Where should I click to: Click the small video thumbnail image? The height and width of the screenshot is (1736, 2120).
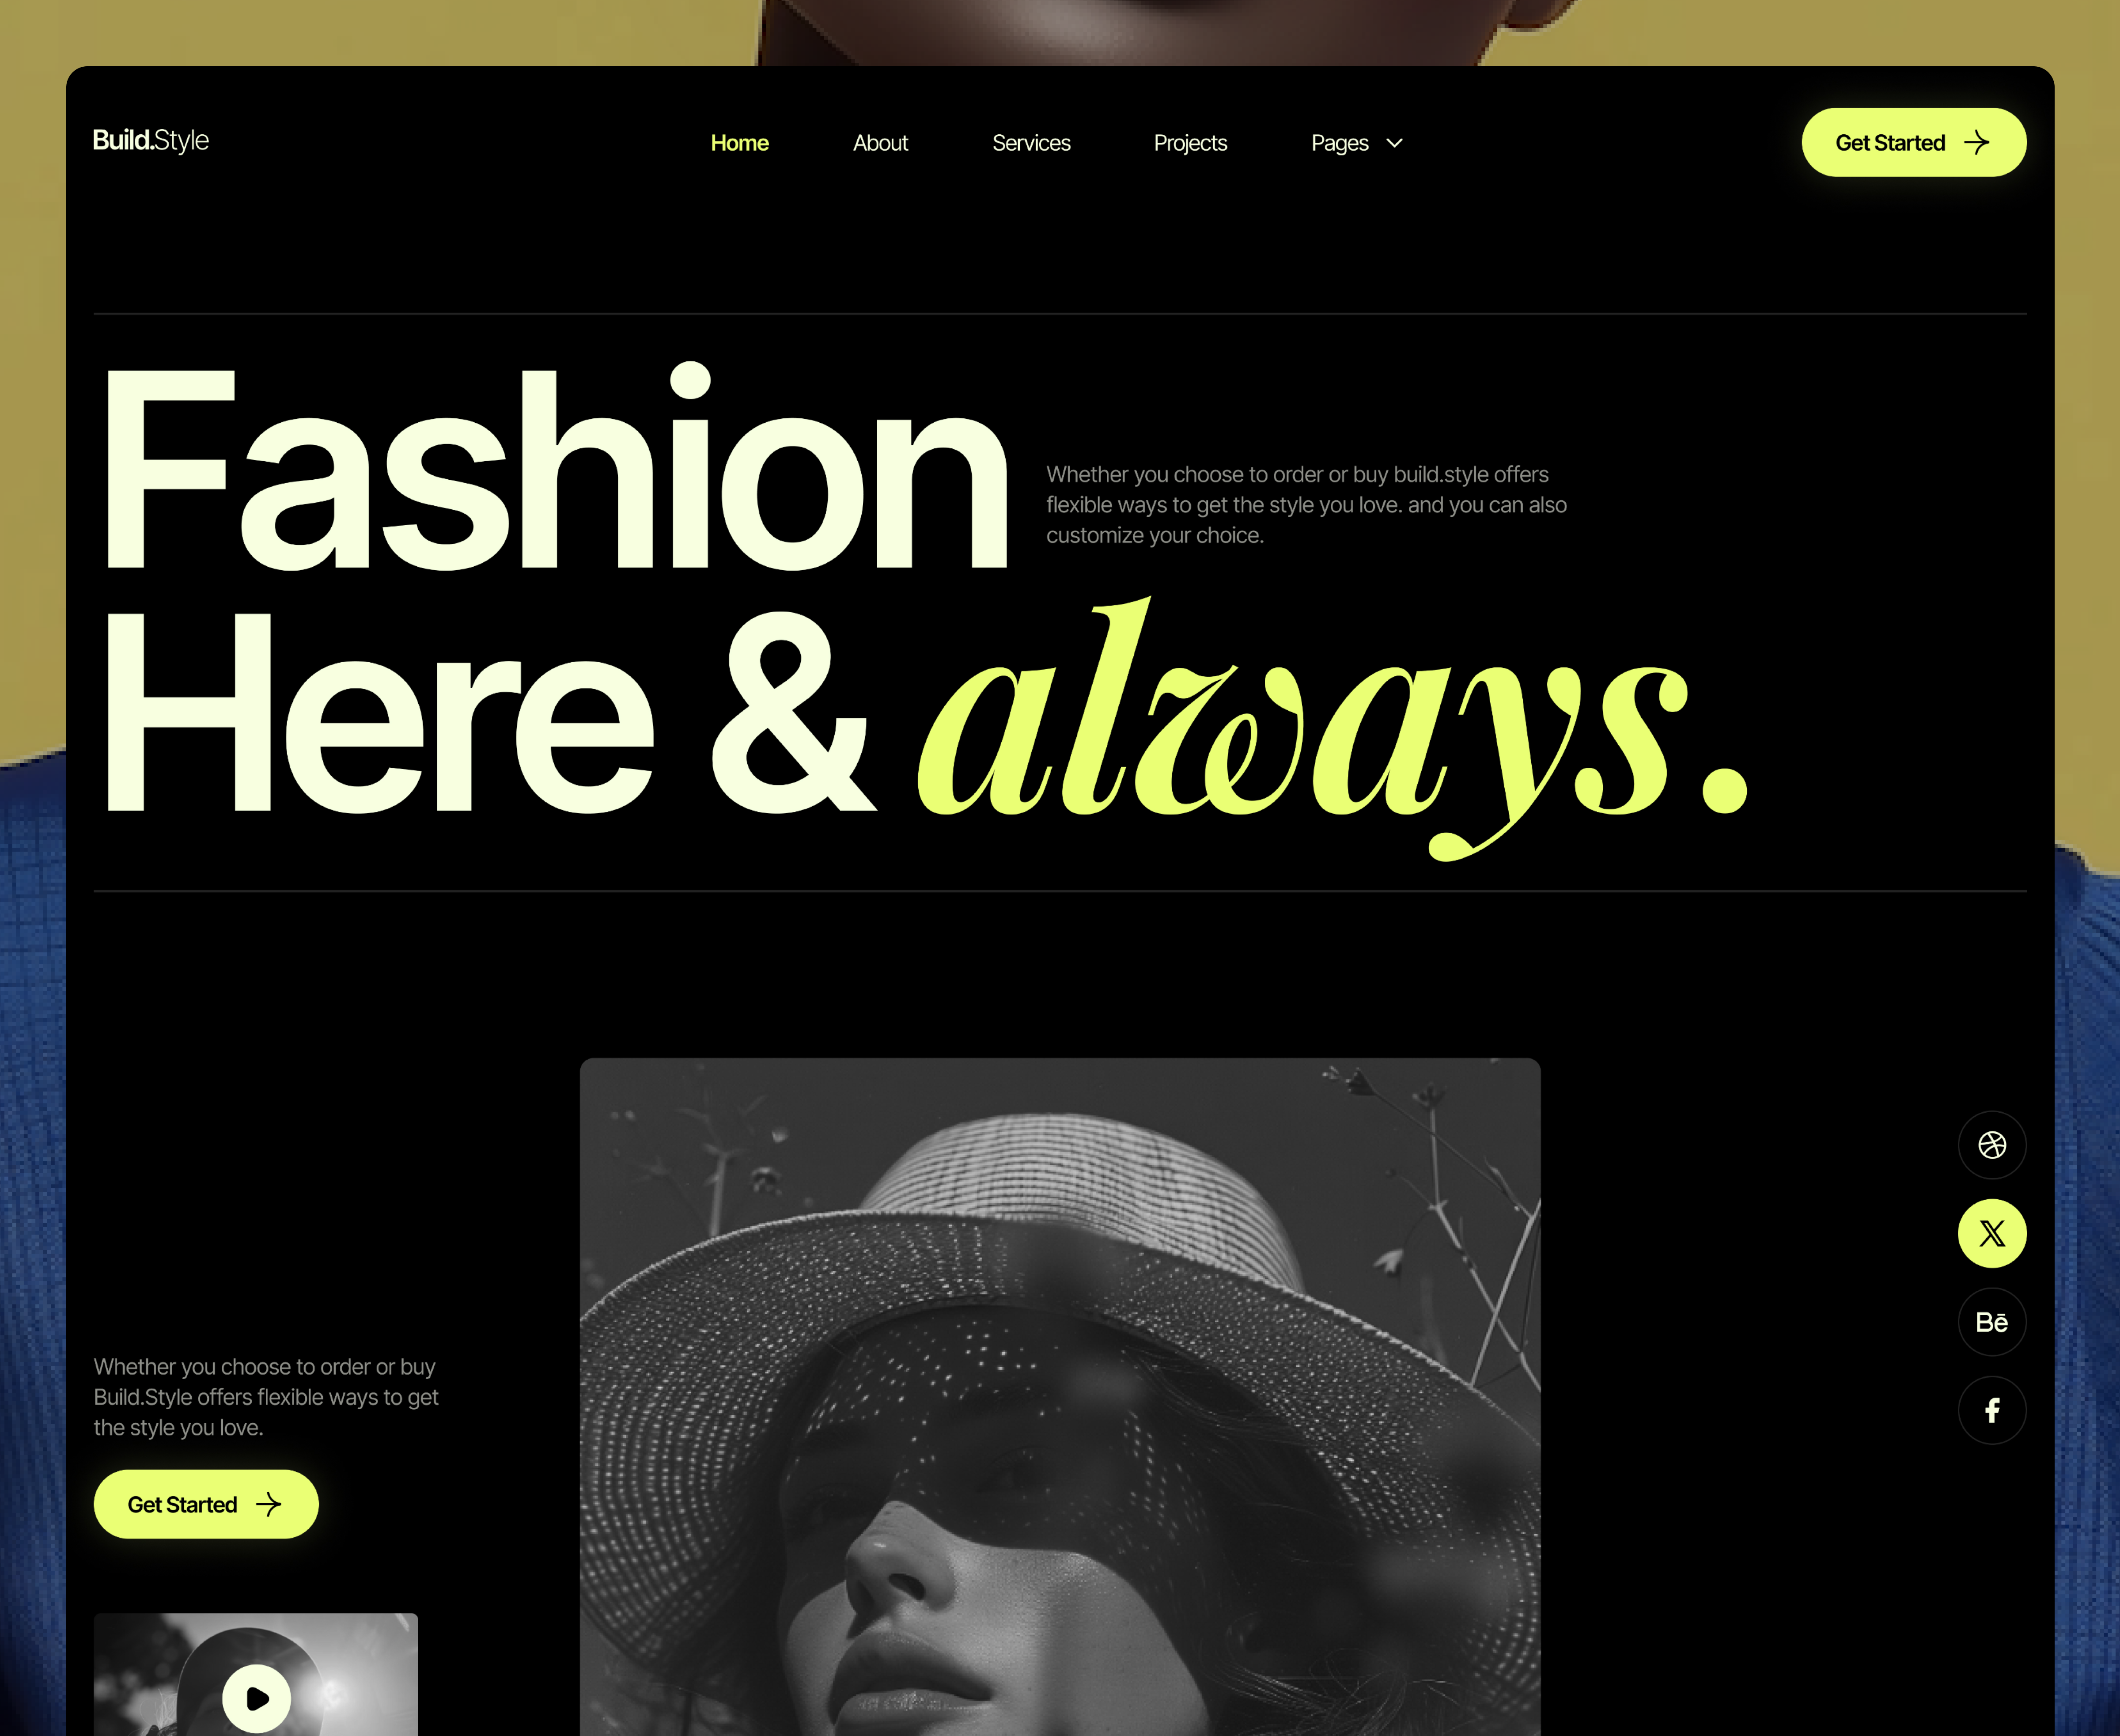256,1675
